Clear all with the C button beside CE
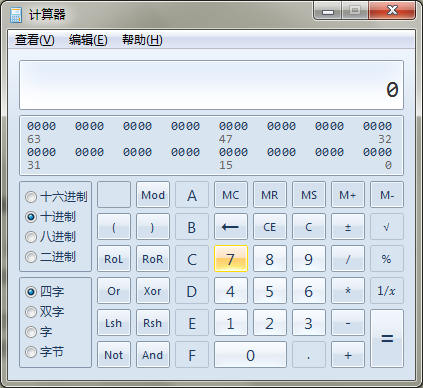 coord(309,227)
